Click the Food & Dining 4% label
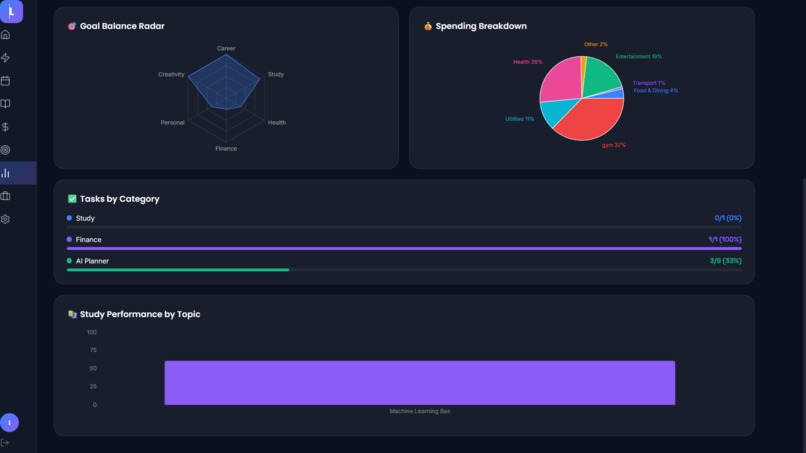806x453 pixels. coord(655,90)
